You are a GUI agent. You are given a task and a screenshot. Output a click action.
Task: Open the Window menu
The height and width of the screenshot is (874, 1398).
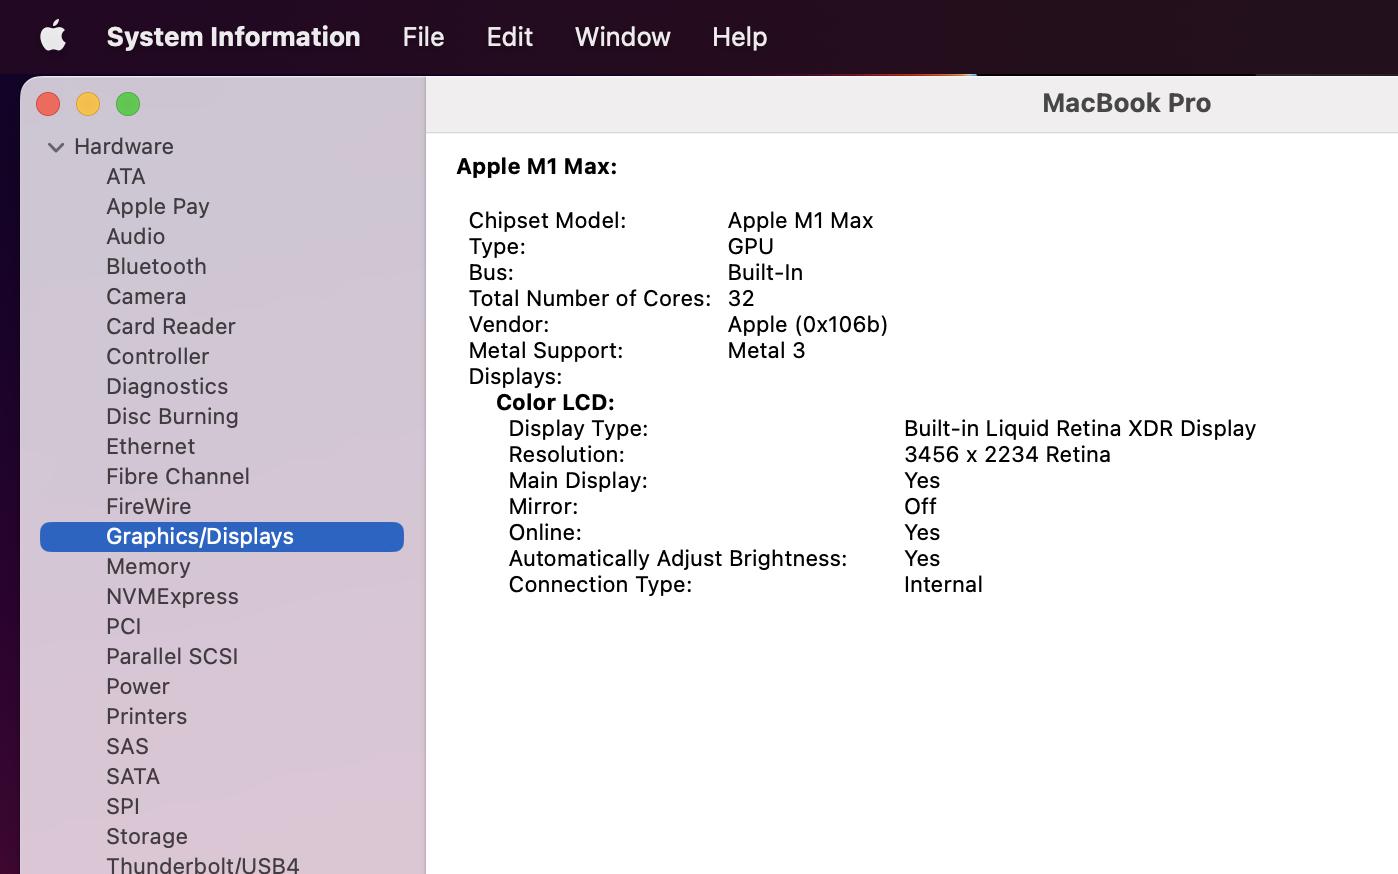(622, 37)
